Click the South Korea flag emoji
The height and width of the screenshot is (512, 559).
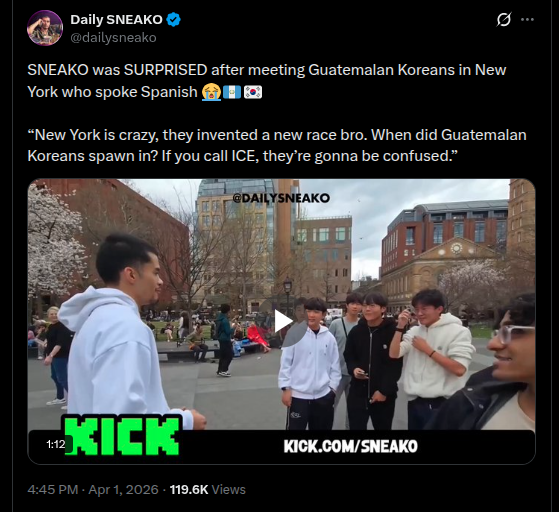[253, 92]
